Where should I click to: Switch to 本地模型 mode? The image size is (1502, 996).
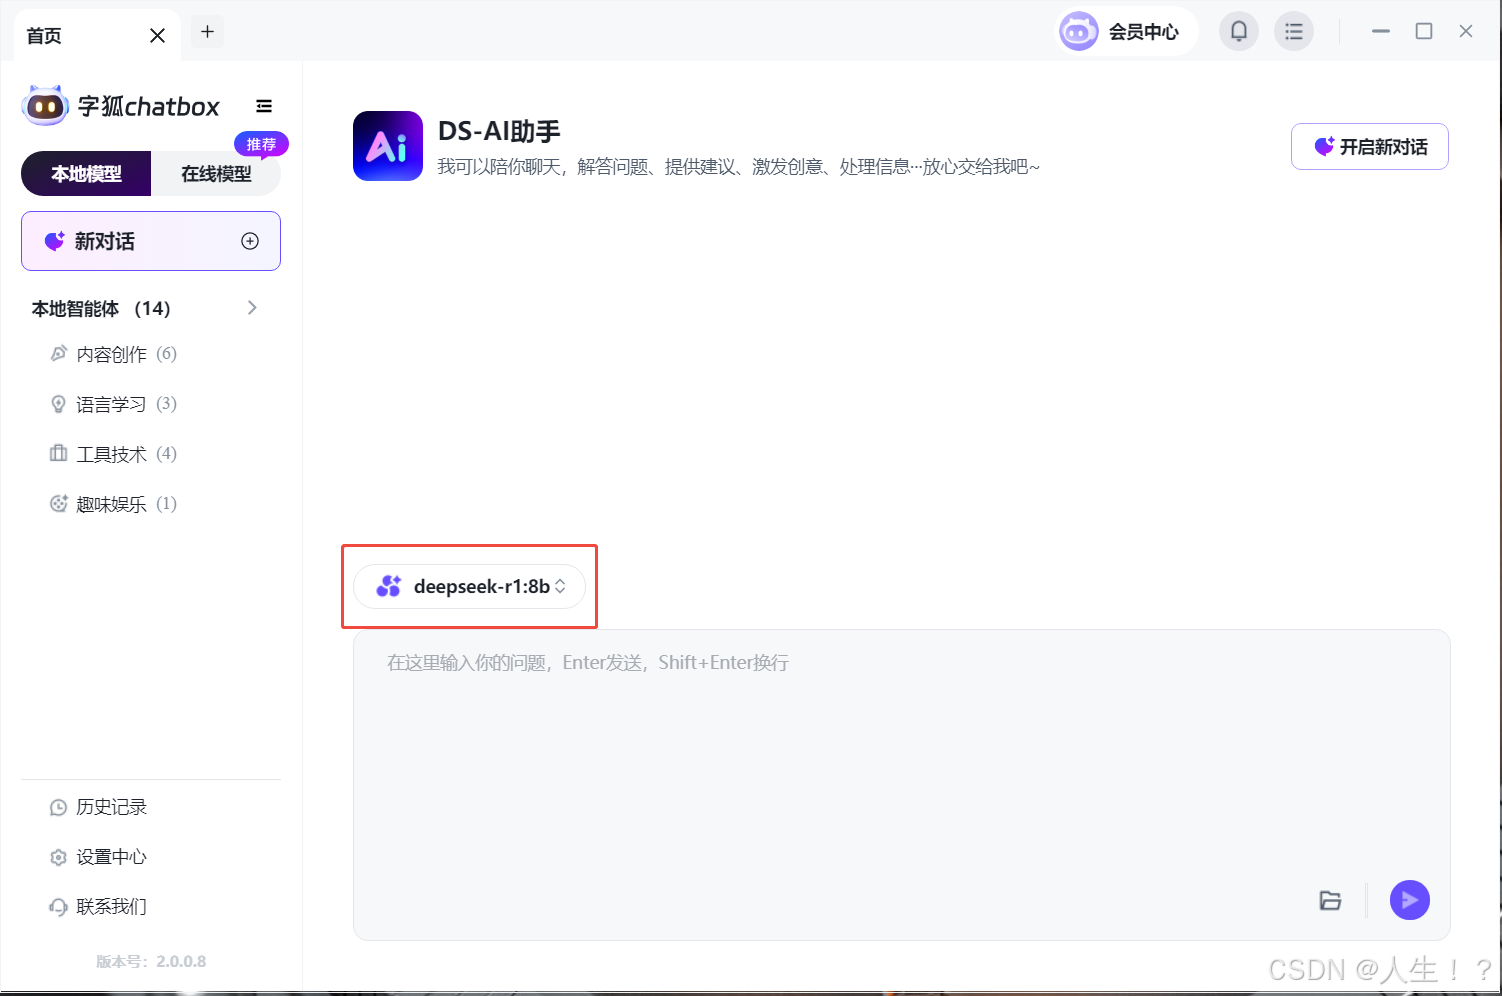[x=86, y=174]
